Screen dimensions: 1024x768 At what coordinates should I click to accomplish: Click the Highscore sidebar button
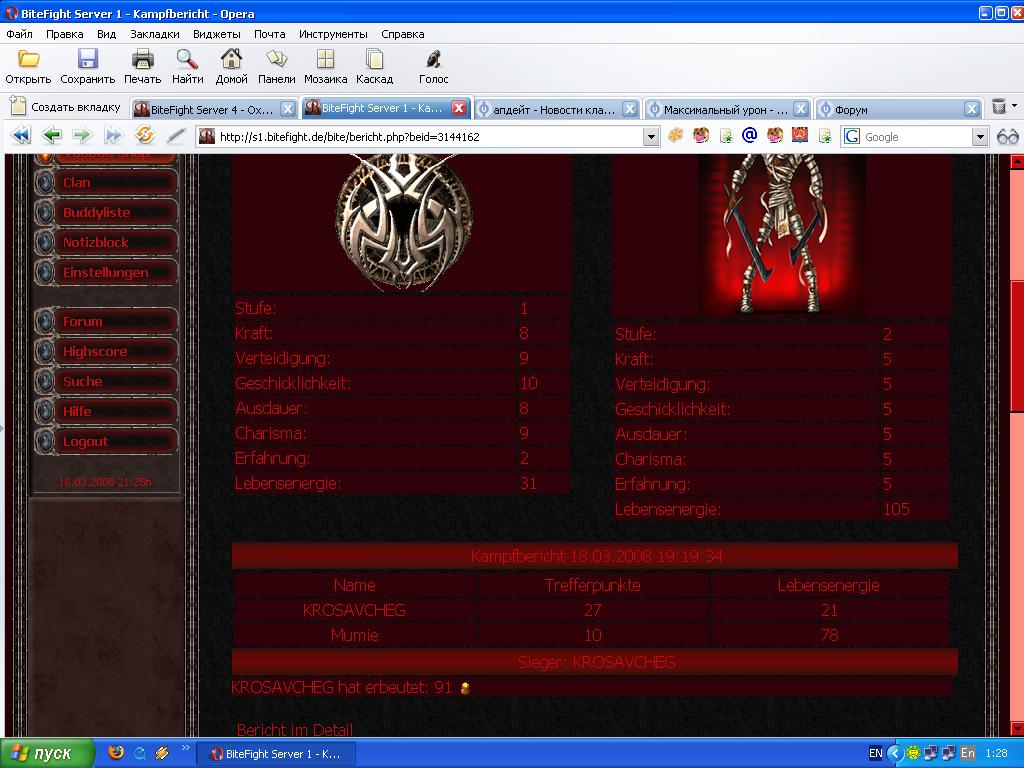click(95, 352)
